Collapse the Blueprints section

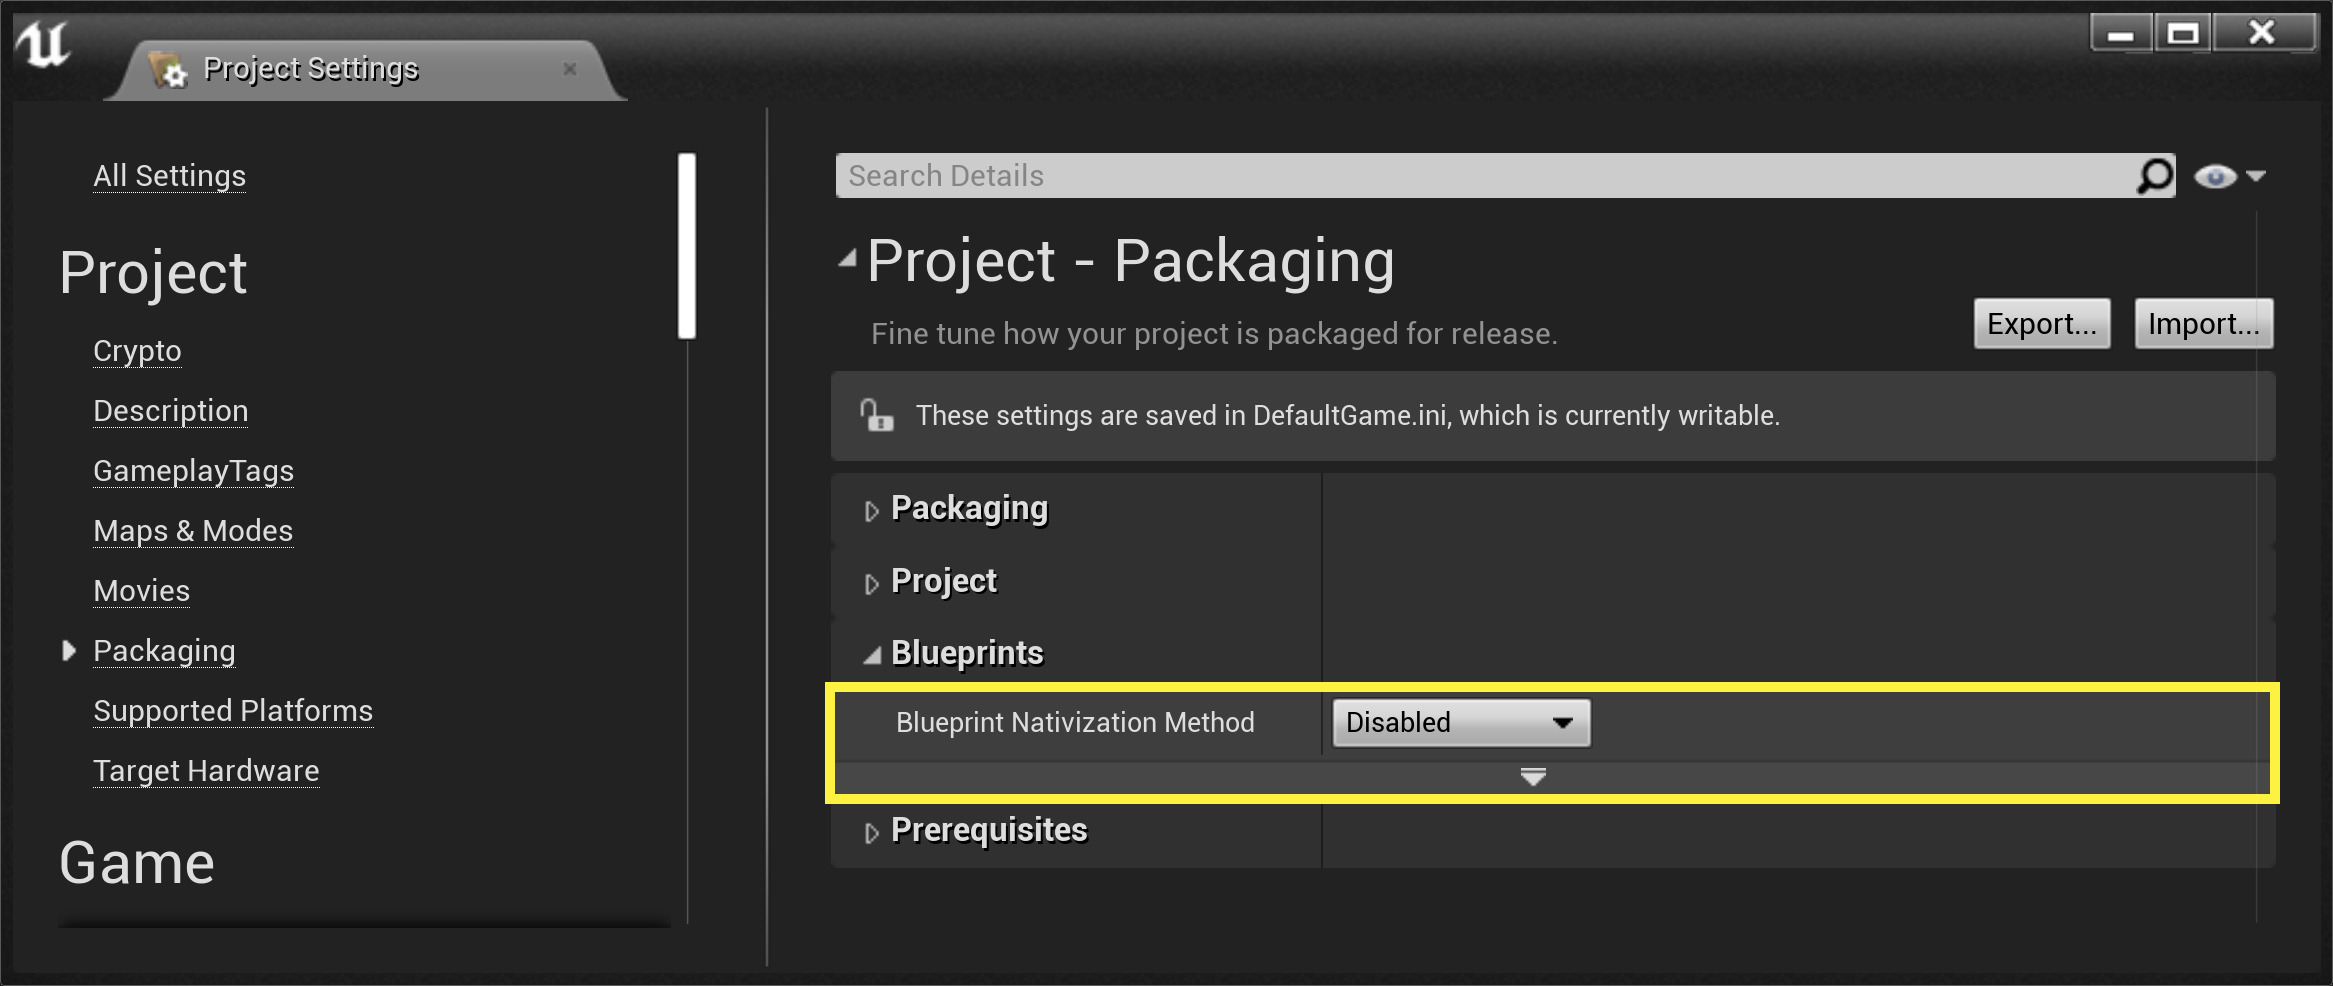click(x=872, y=656)
